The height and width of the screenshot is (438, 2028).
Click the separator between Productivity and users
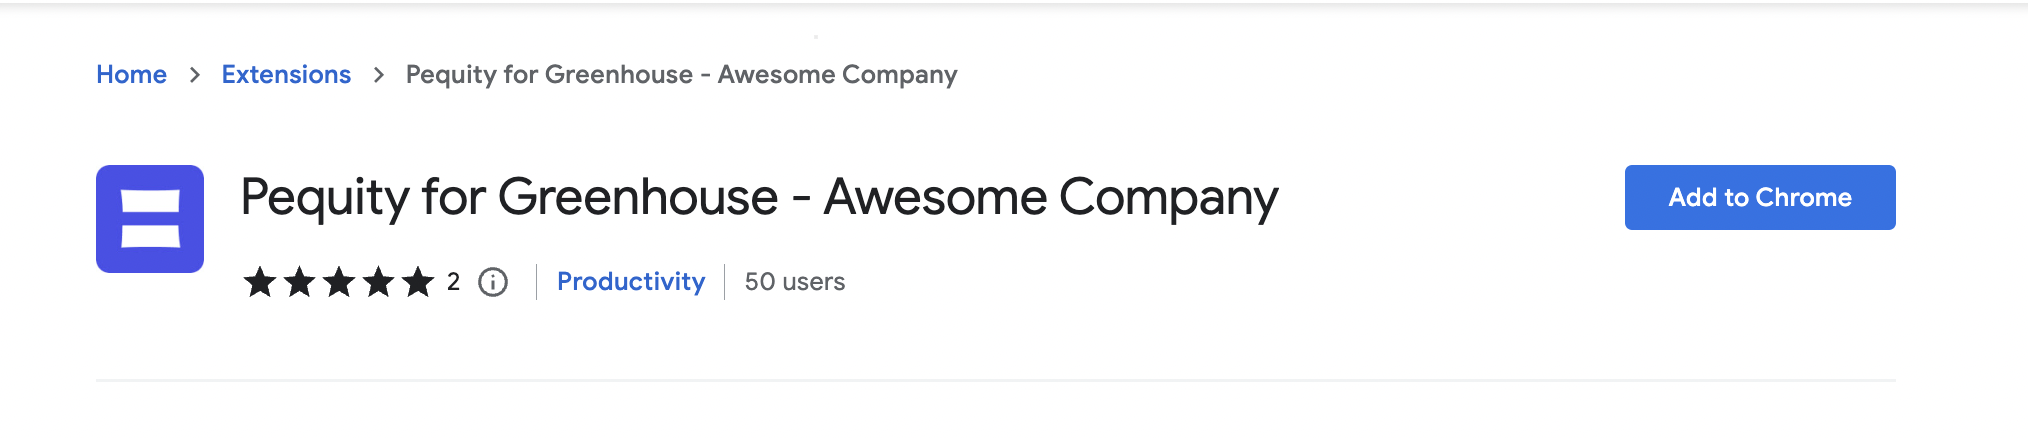tap(725, 282)
